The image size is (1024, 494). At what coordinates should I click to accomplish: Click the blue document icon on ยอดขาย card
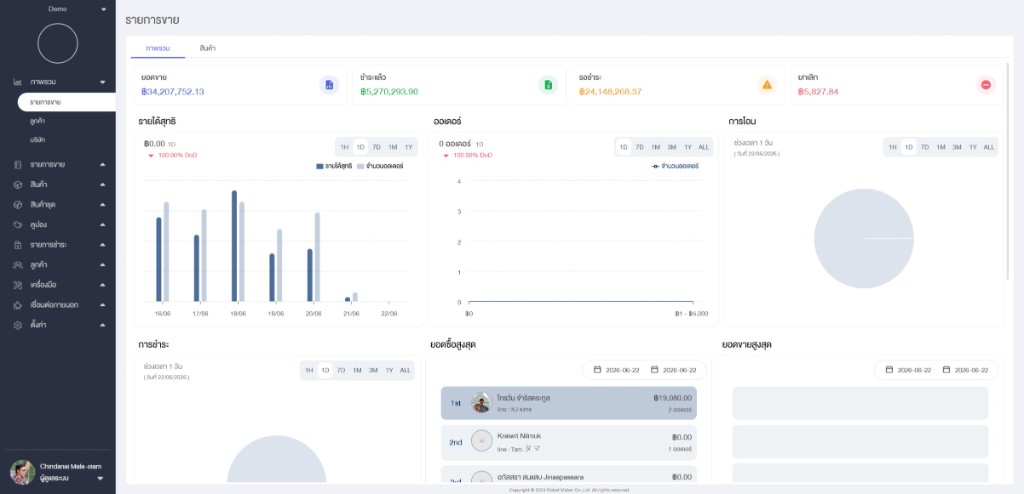pyautogui.click(x=329, y=85)
